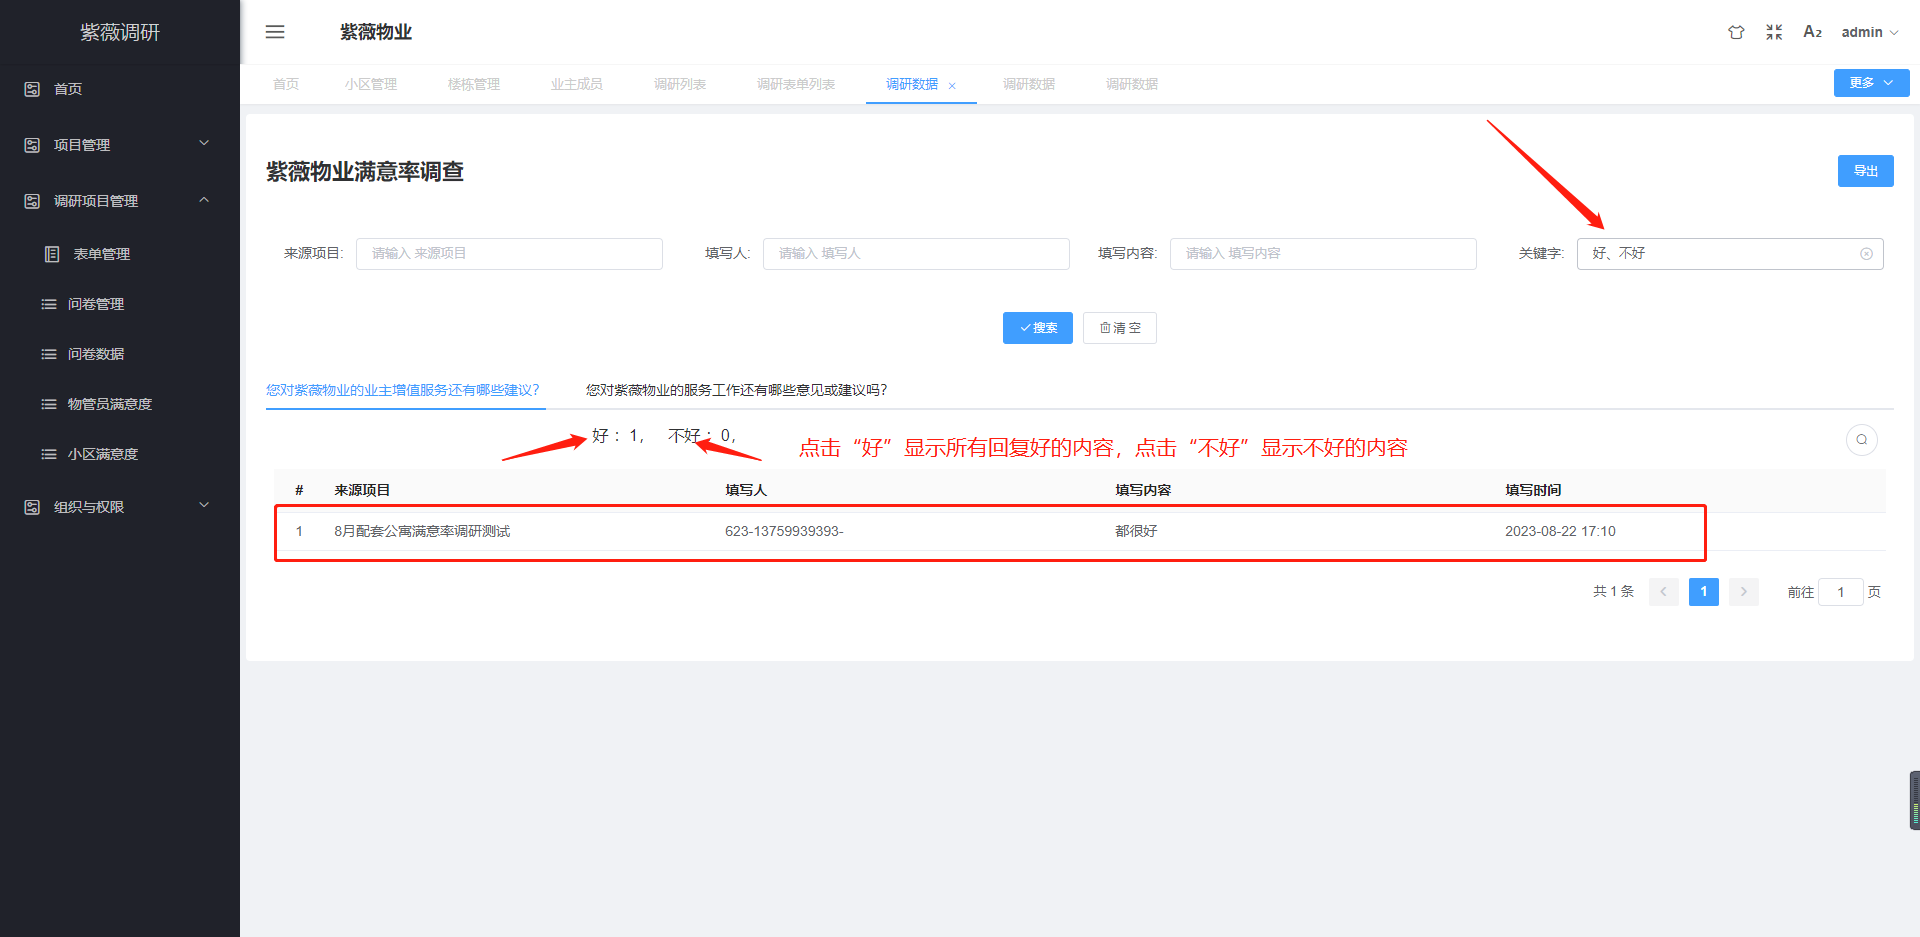1920x937 pixels.
Task: Click the 问卷管理 list icon
Action: pos(48,304)
